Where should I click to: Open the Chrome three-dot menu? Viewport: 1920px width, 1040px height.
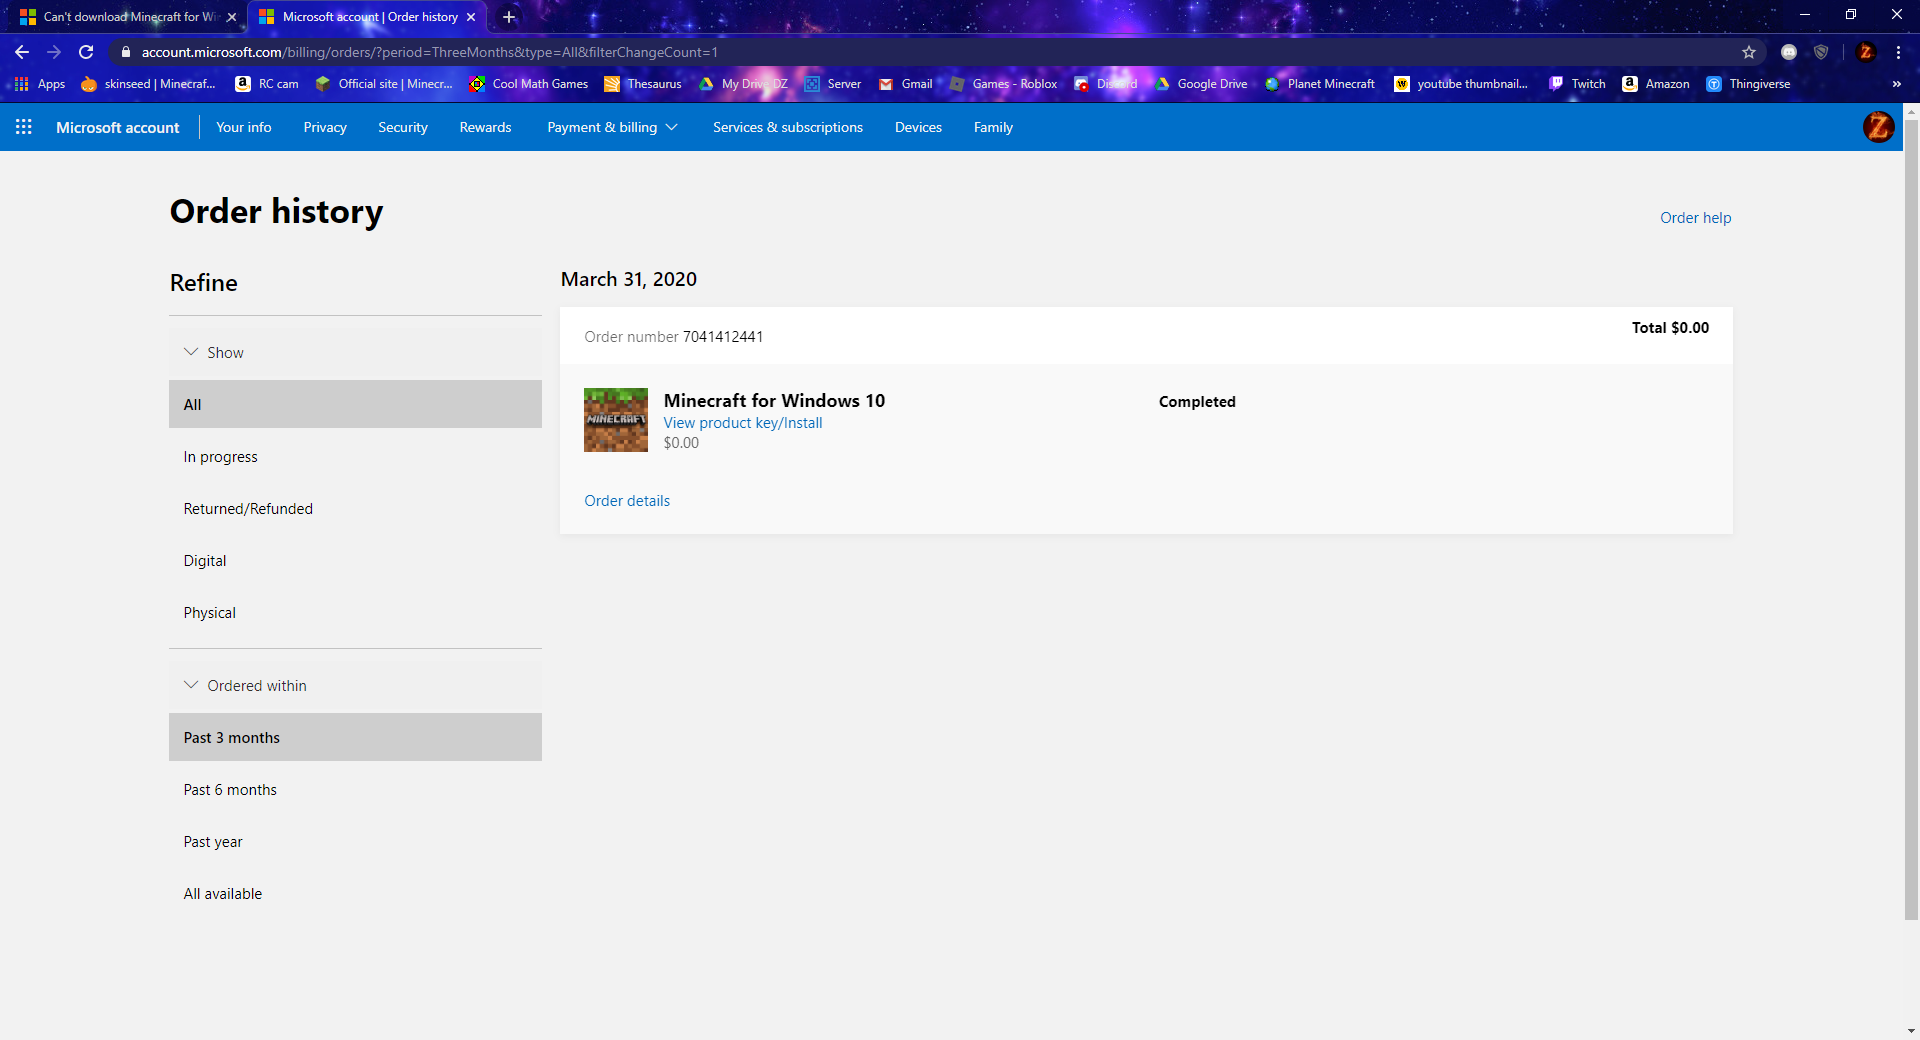pos(1898,52)
